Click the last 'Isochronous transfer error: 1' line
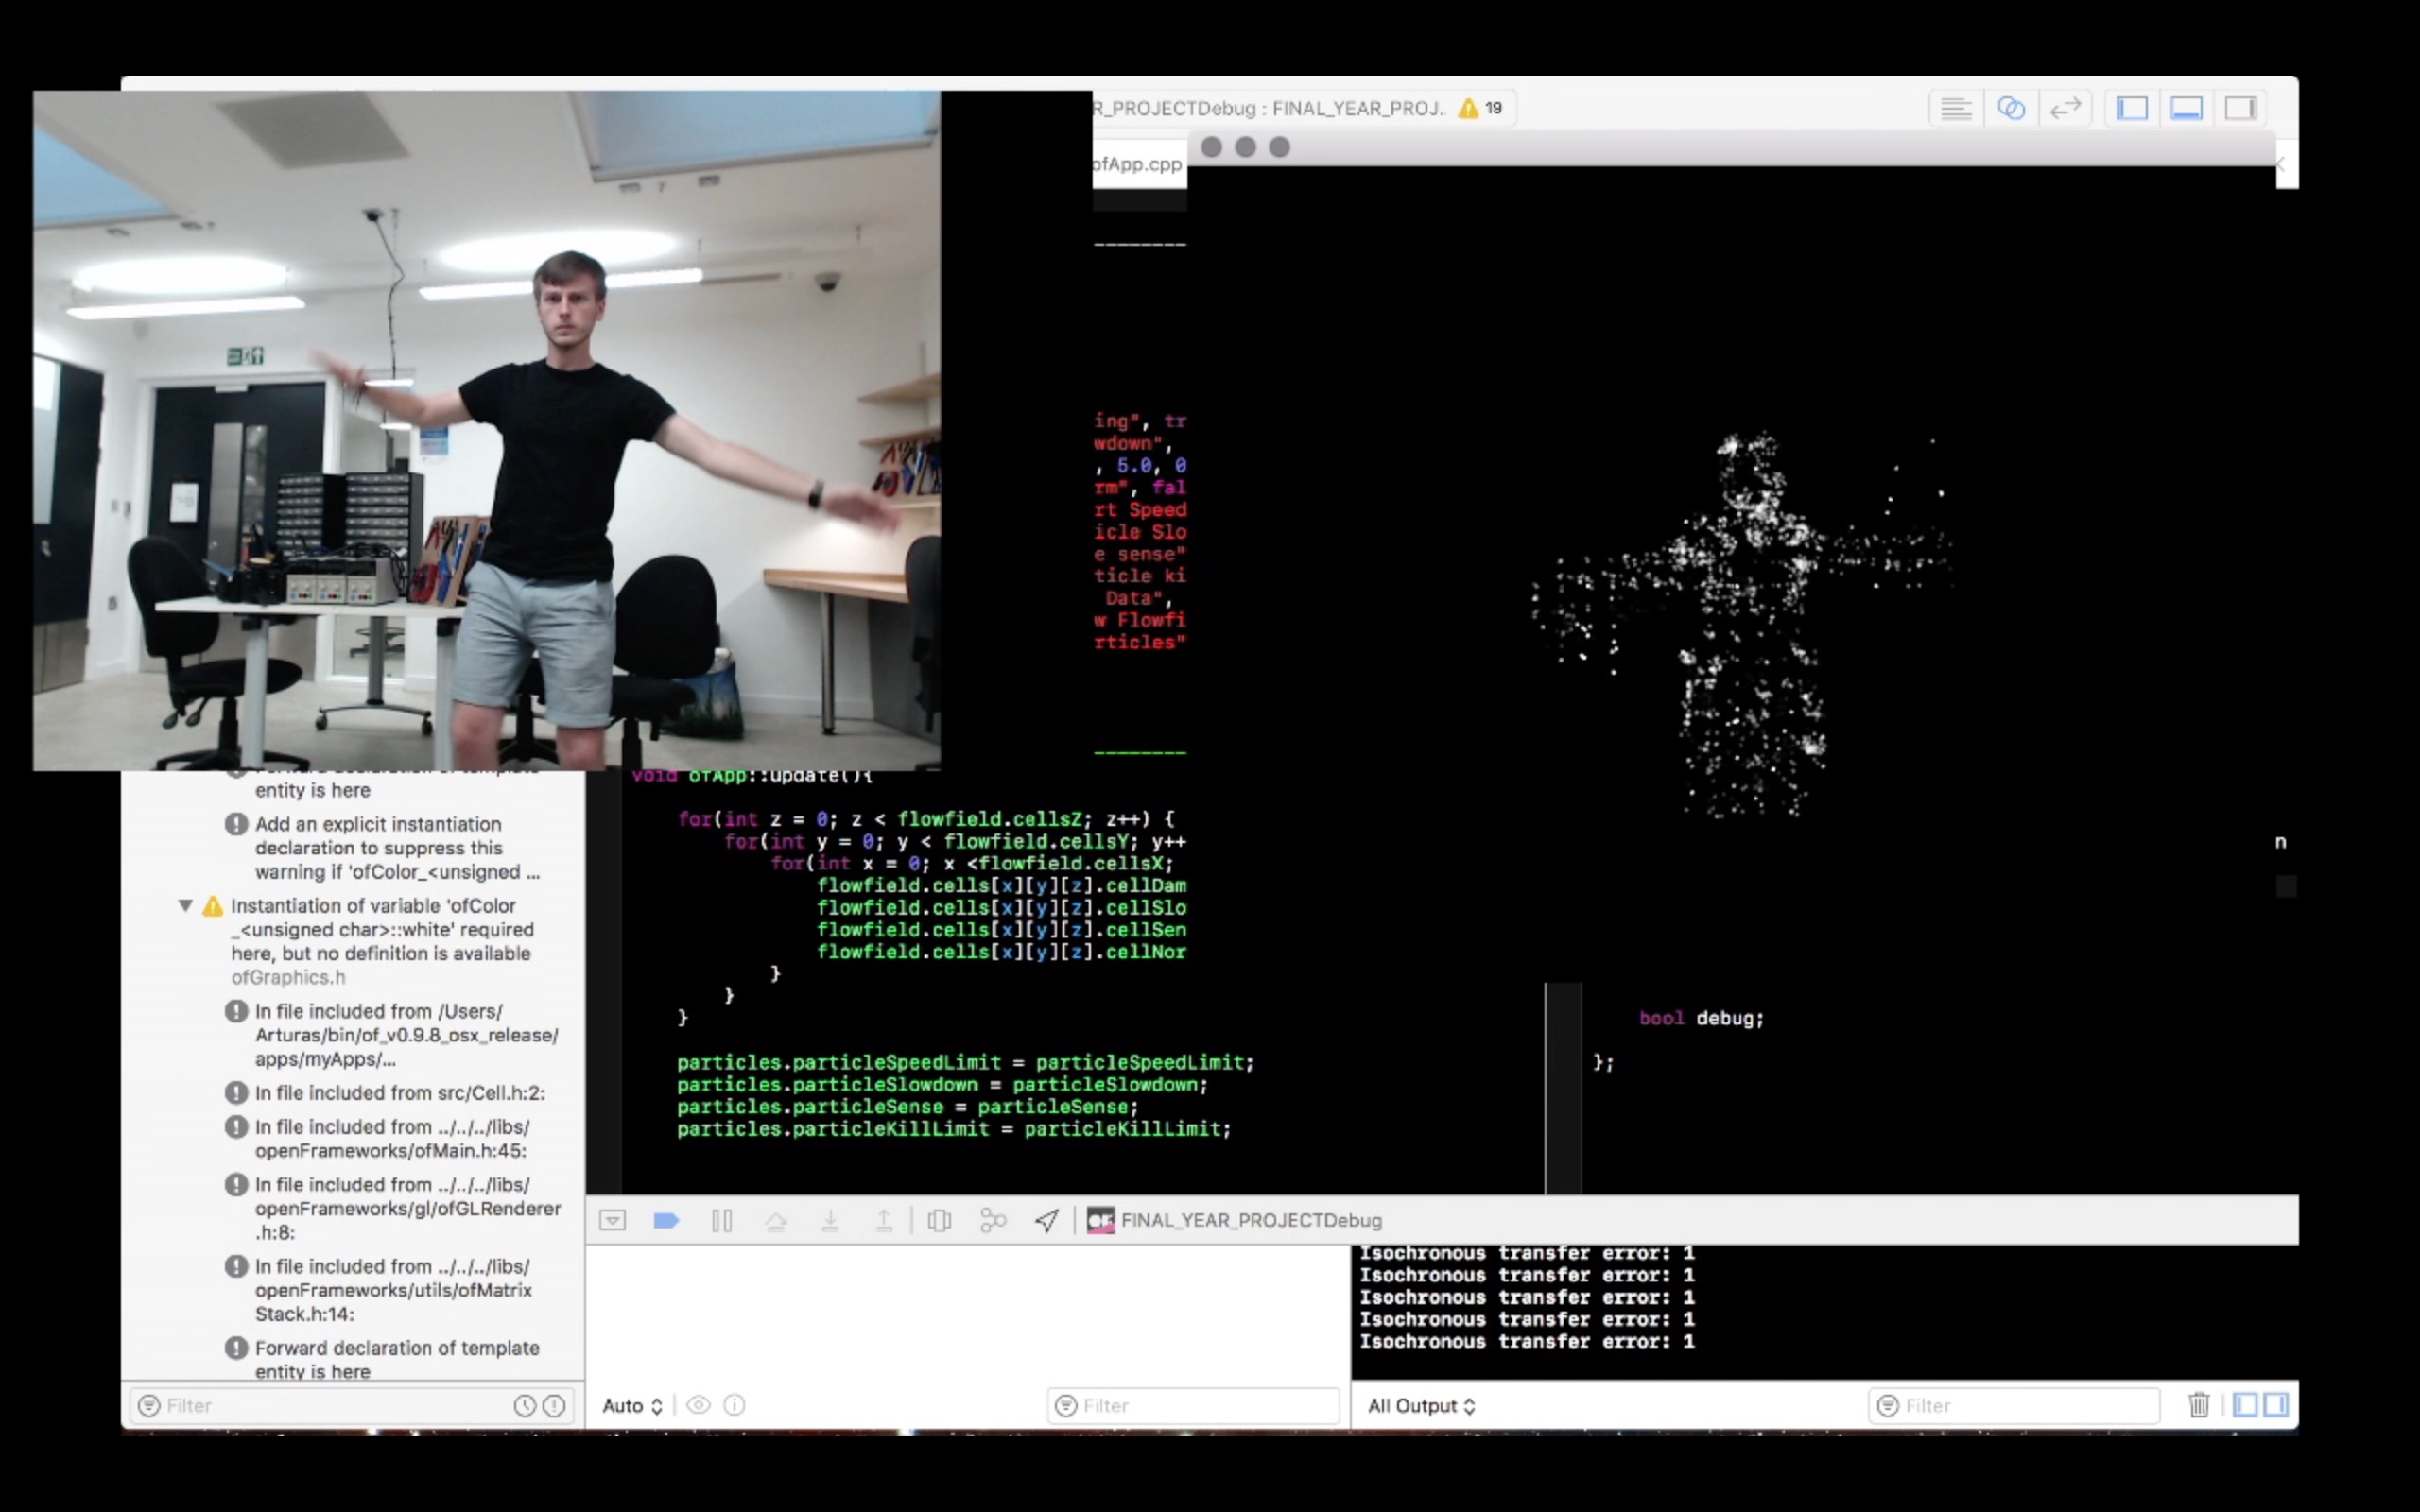This screenshot has width=2420, height=1512. tap(1526, 1341)
